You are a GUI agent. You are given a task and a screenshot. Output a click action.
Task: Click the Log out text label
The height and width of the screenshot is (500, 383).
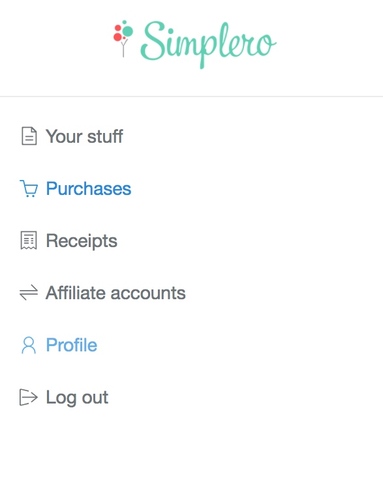[77, 398]
